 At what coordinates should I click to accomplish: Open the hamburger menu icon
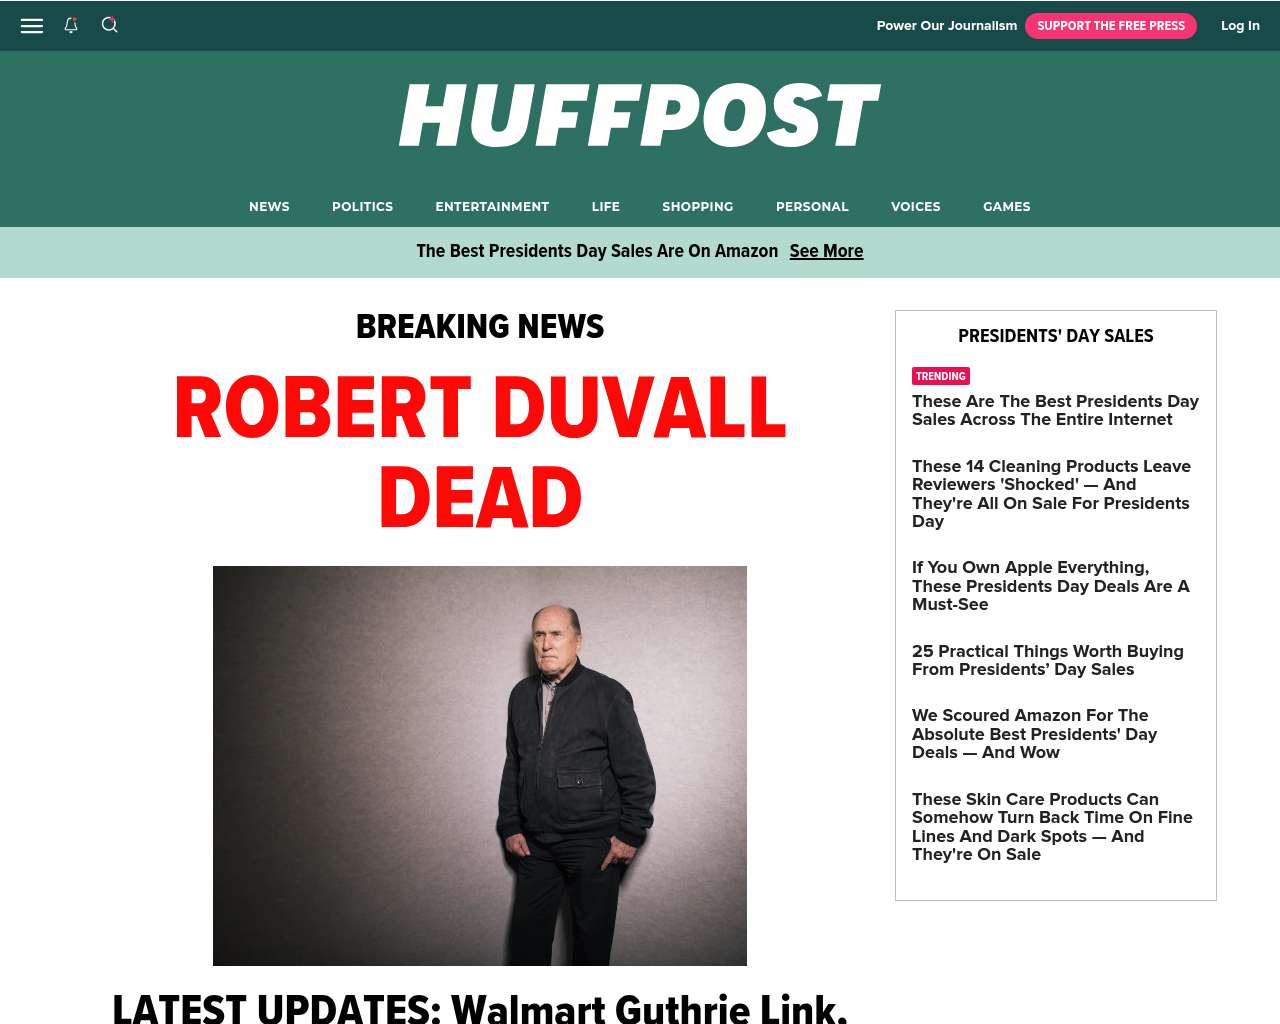[x=32, y=26]
